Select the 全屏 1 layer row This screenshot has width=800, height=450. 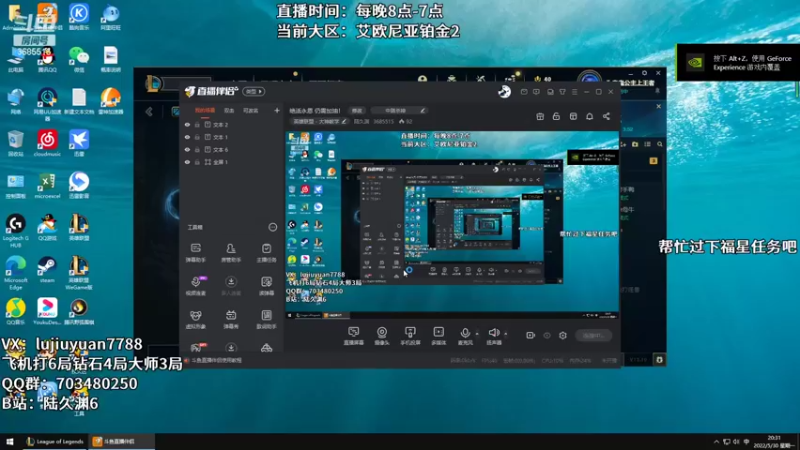[x=232, y=162]
